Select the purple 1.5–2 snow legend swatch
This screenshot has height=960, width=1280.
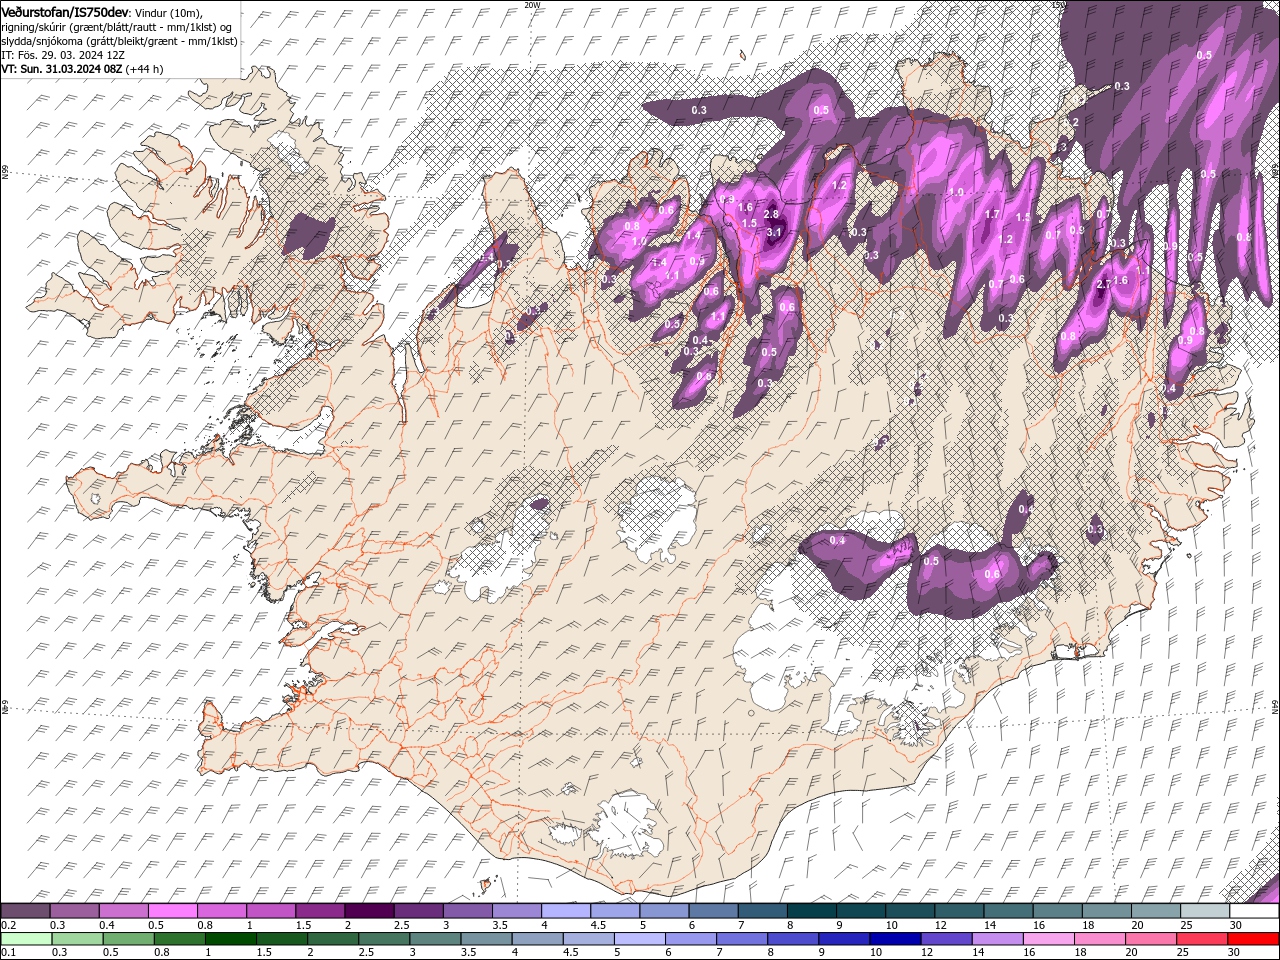click(x=319, y=911)
